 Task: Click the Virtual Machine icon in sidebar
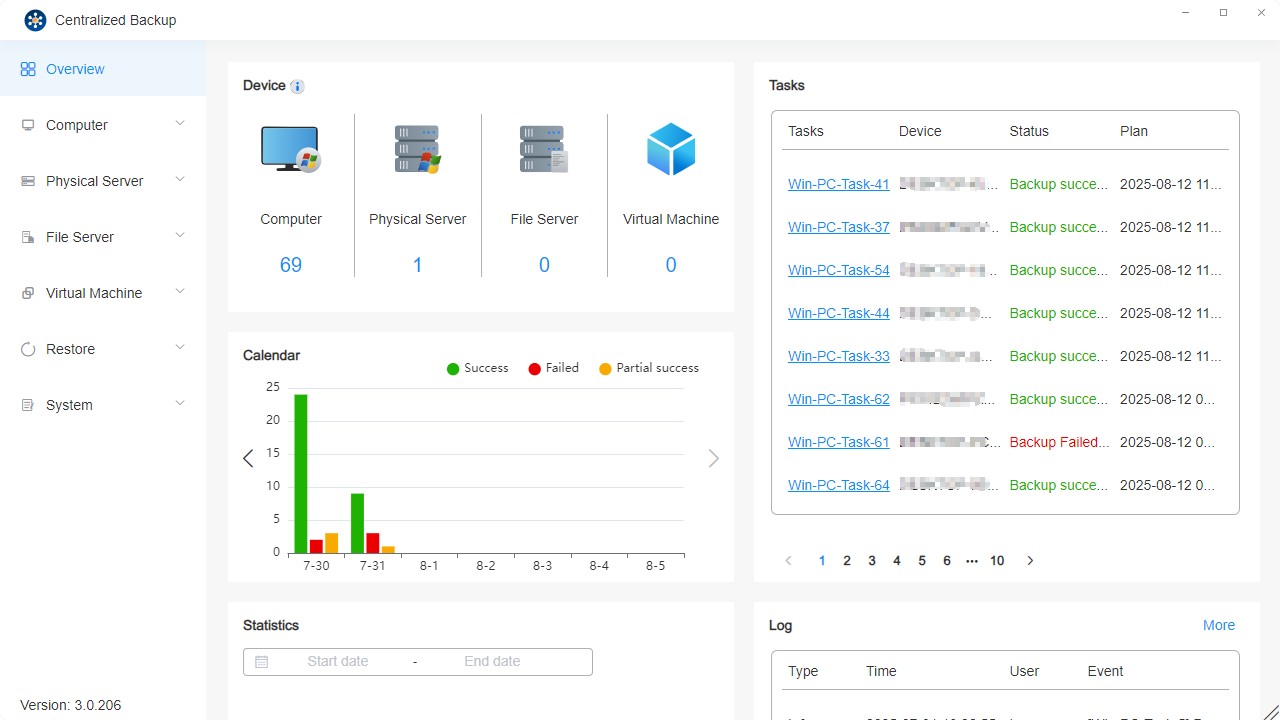28,294
